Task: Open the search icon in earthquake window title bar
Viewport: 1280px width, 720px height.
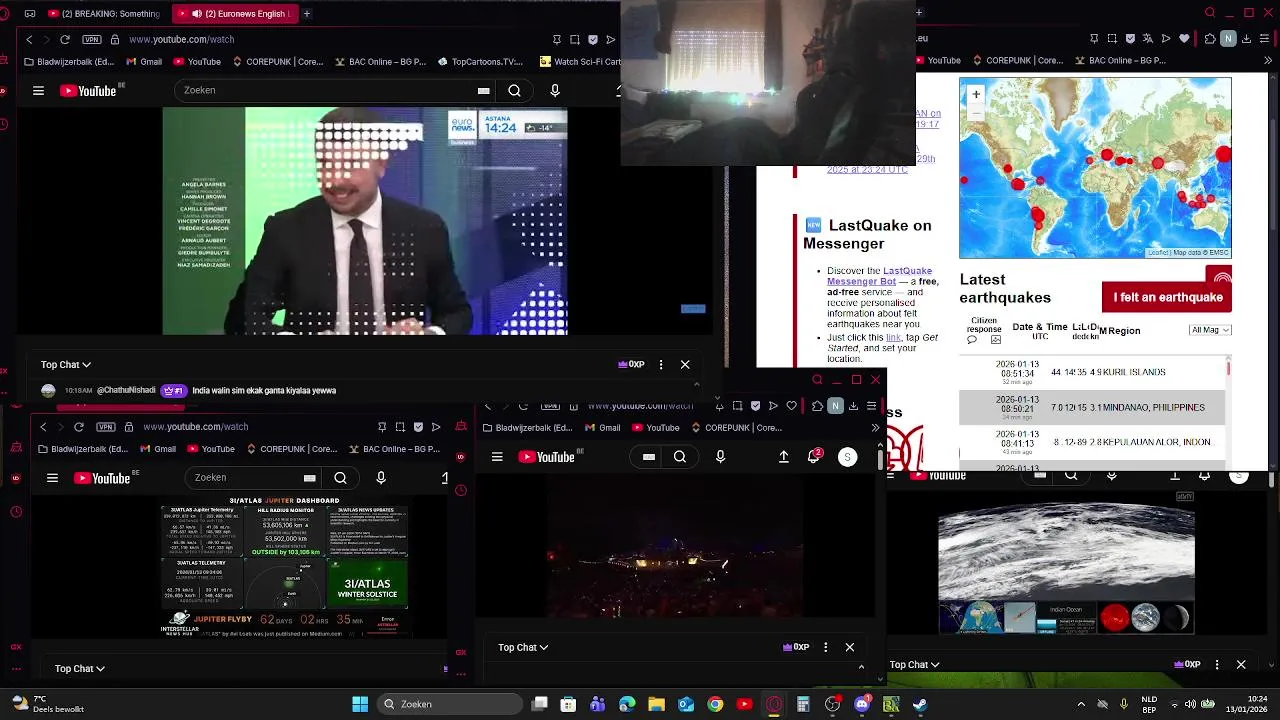Action: tap(1210, 13)
